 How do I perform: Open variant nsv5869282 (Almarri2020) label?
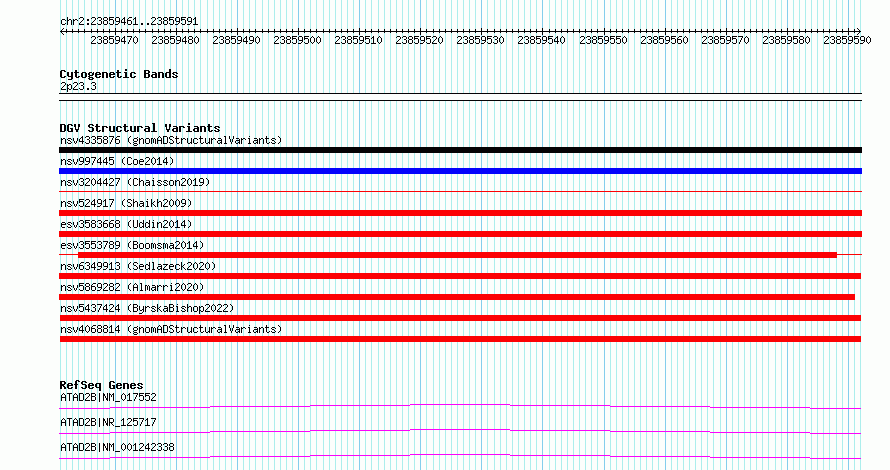pyautogui.click(x=132, y=287)
